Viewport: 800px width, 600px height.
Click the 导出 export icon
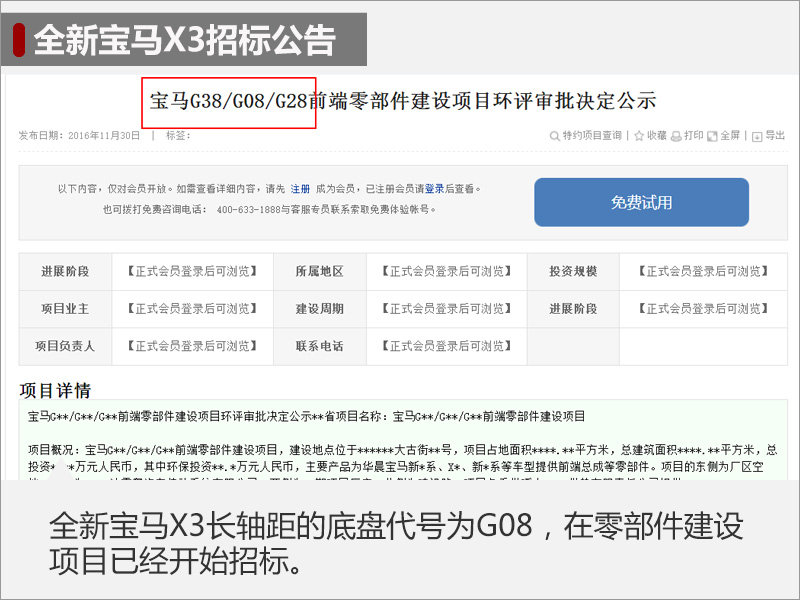coord(757,136)
